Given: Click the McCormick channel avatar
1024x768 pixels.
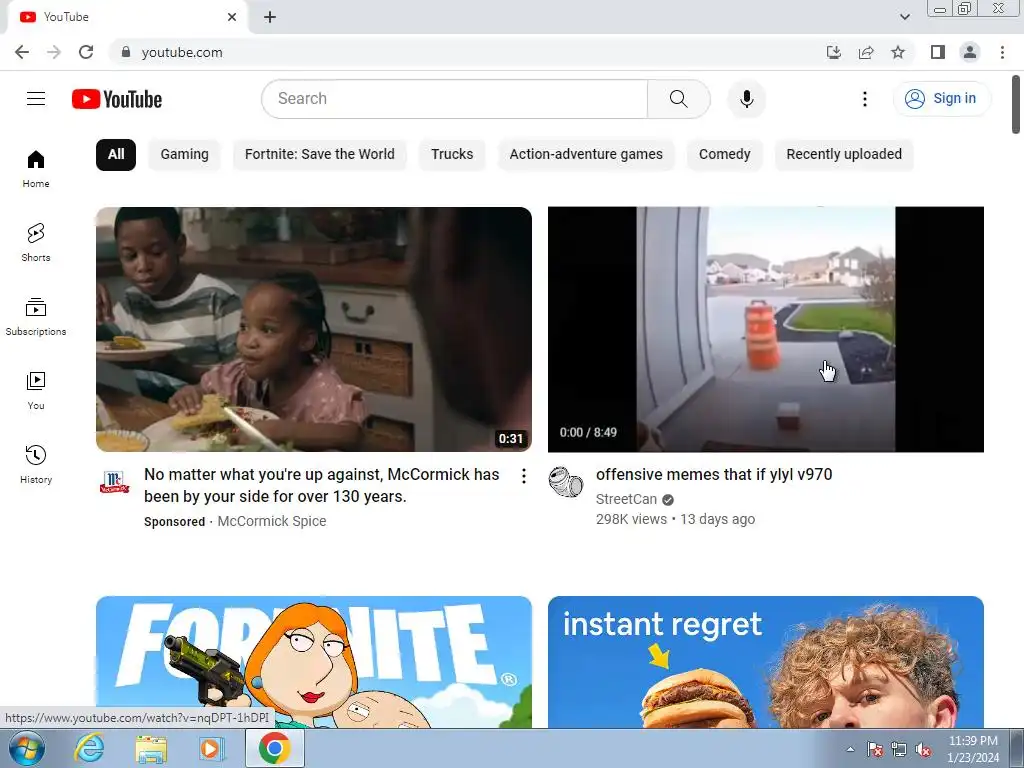Looking at the screenshot, I should (114, 482).
